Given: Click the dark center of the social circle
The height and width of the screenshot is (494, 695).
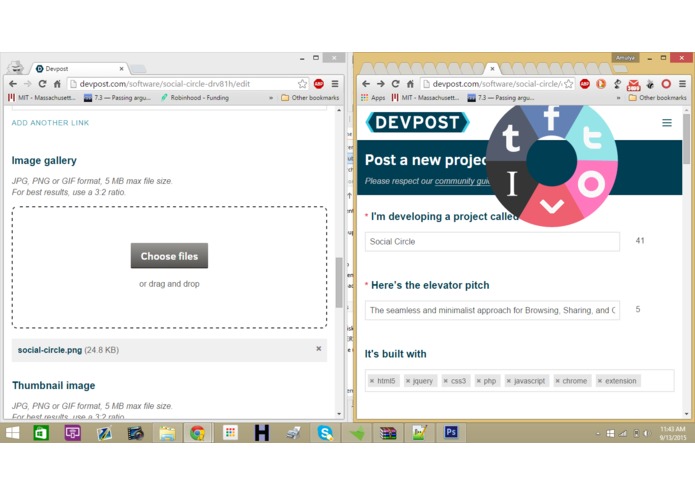Looking at the screenshot, I should click(x=552, y=162).
